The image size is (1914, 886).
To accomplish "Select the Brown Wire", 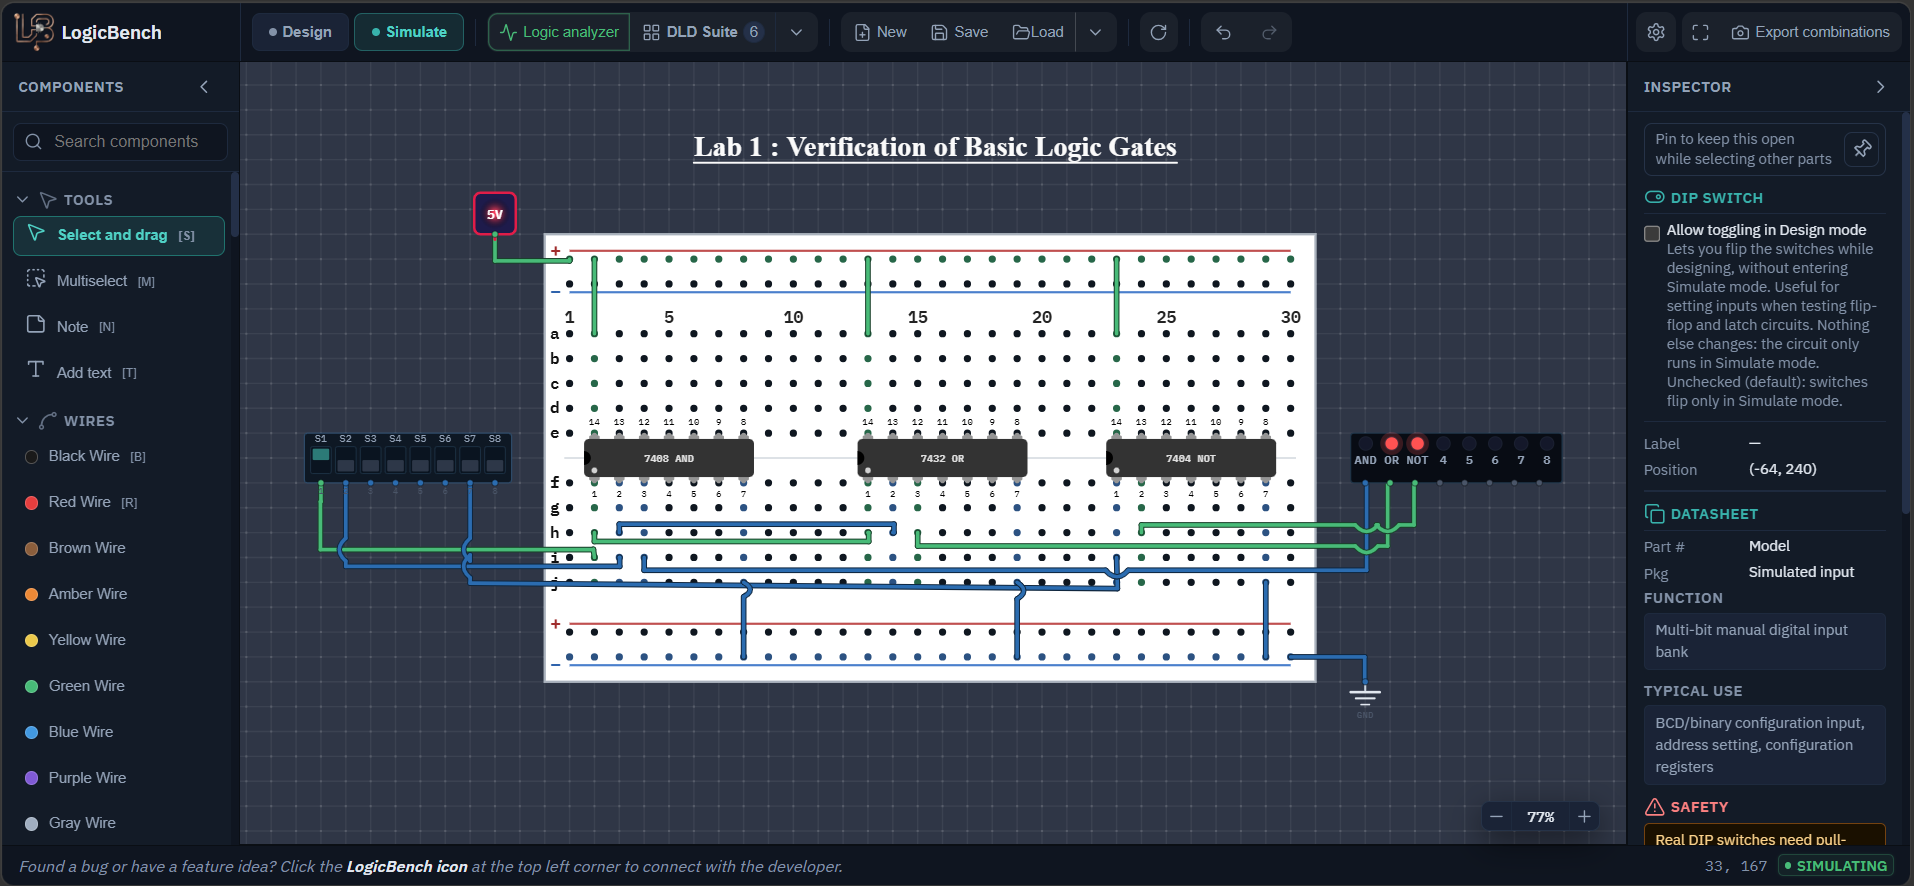I will click(x=119, y=548).
